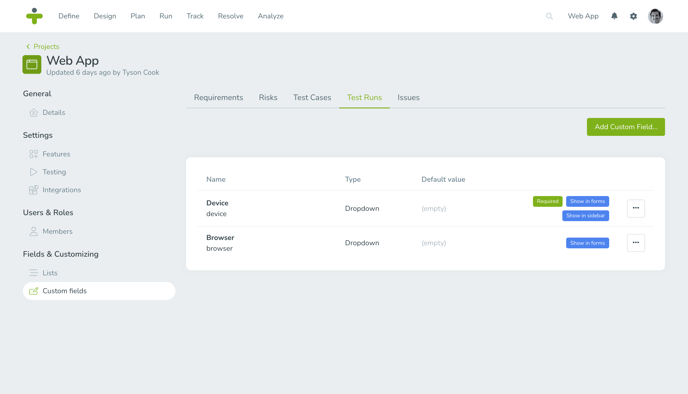Select Custom fields in the sidebar
This screenshot has width=688, height=394.
click(x=99, y=291)
